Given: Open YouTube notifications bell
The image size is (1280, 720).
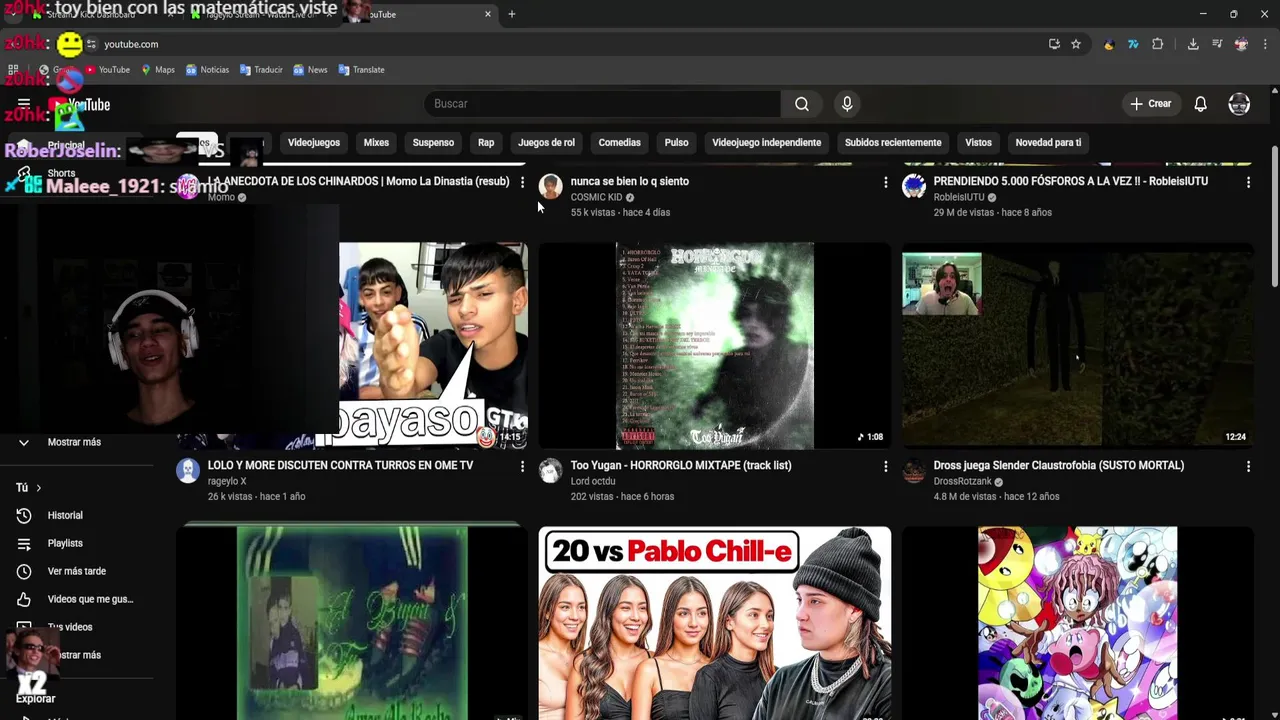Looking at the screenshot, I should 1201,104.
